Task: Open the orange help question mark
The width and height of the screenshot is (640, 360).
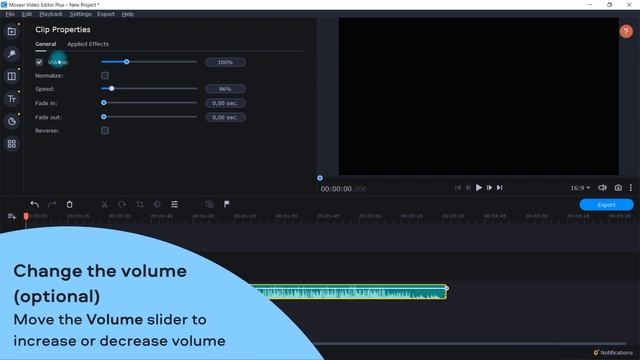Action: (626, 31)
